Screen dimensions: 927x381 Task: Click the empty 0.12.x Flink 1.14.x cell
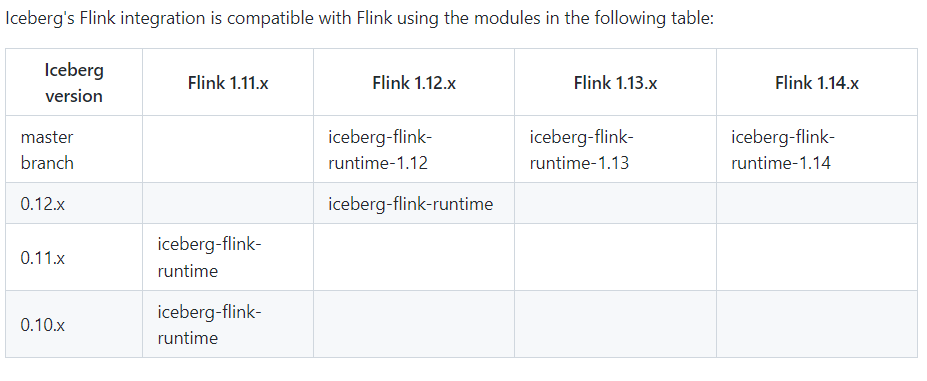817,204
